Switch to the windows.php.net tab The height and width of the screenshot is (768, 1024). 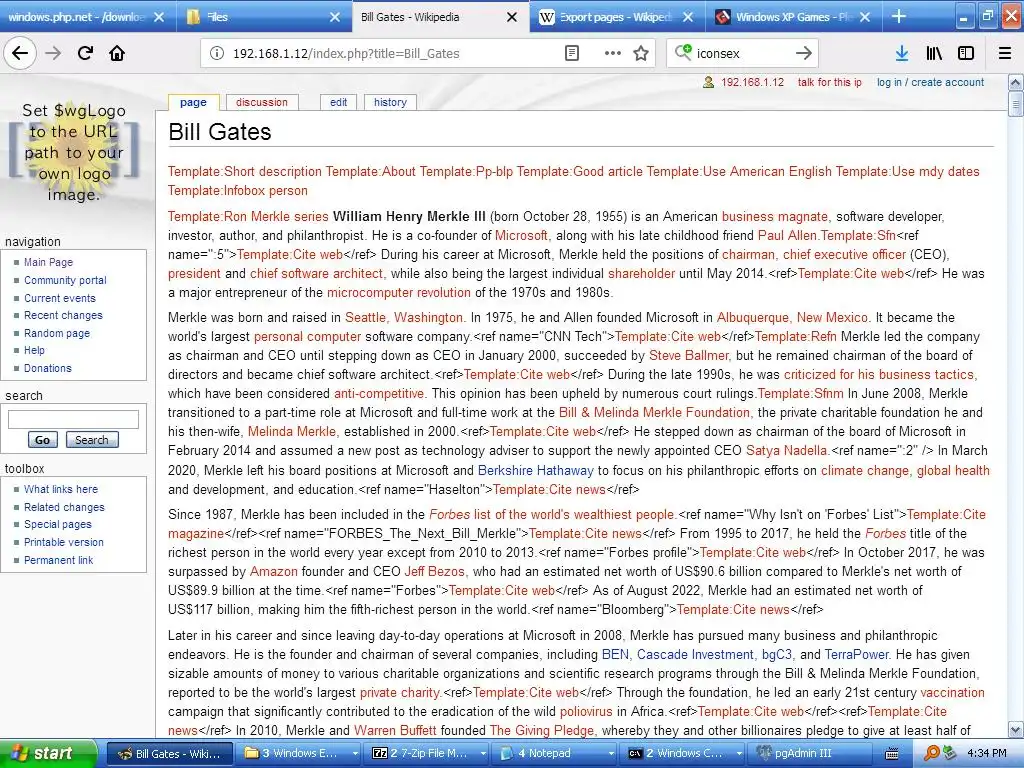click(x=76, y=17)
